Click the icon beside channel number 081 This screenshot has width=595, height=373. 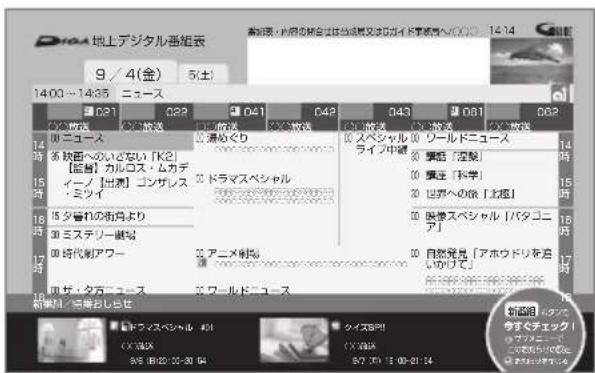pyautogui.click(x=455, y=111)
